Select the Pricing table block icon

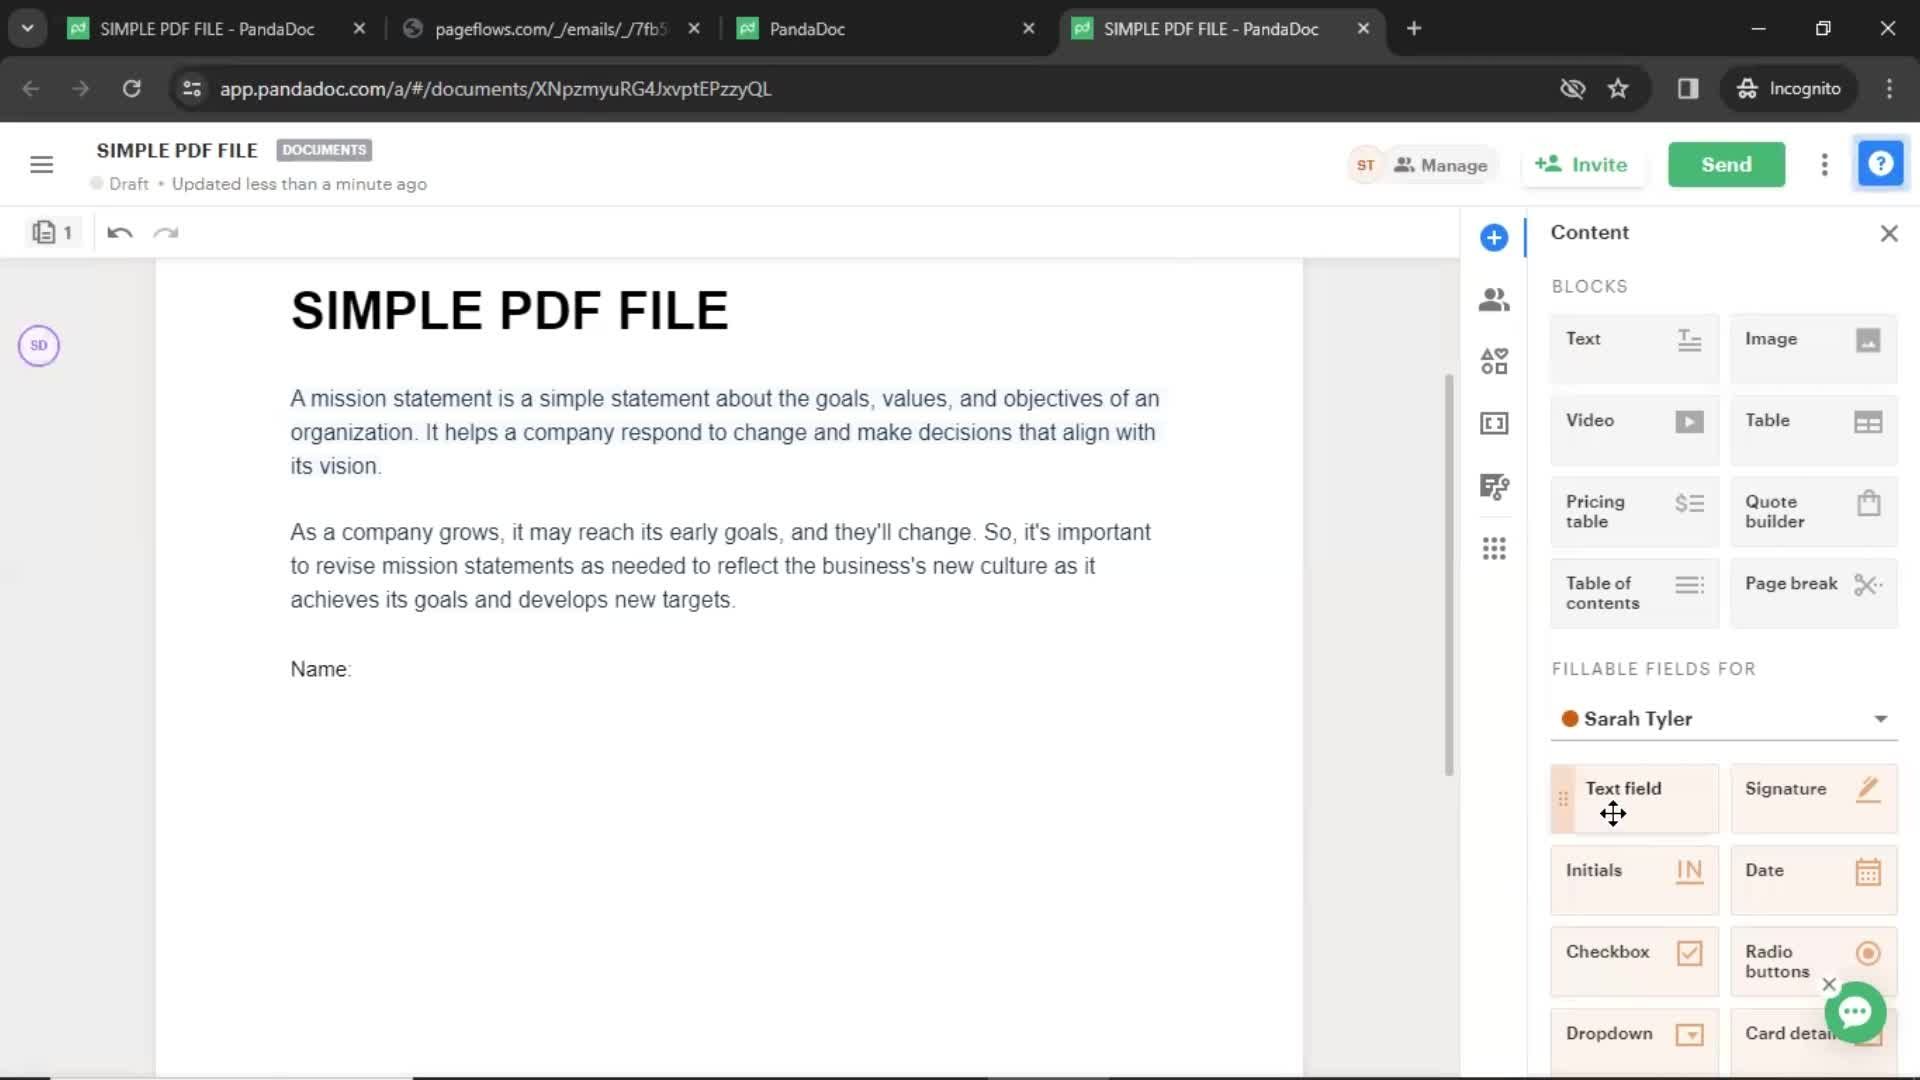[x=1688, y=510]
